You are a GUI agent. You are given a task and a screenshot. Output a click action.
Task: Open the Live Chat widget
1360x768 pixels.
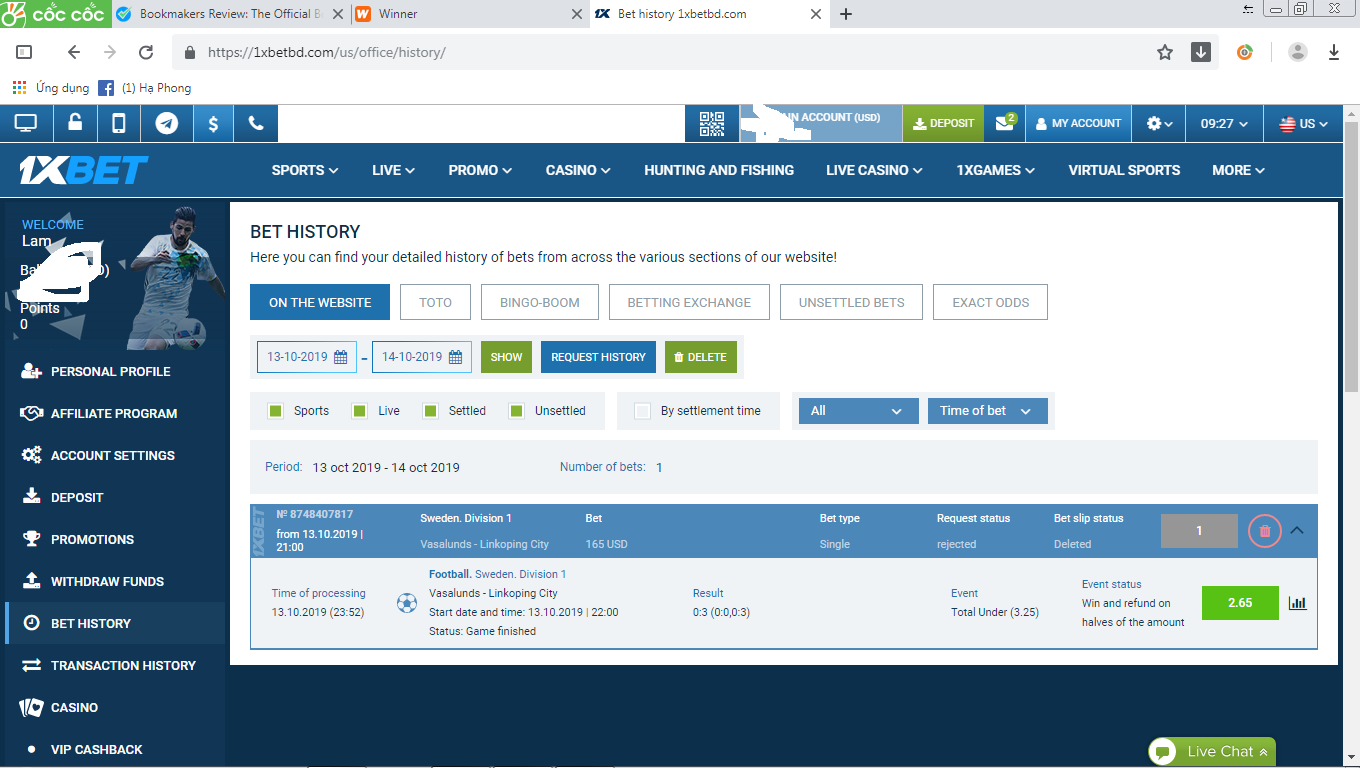(x=1212, y=752)
